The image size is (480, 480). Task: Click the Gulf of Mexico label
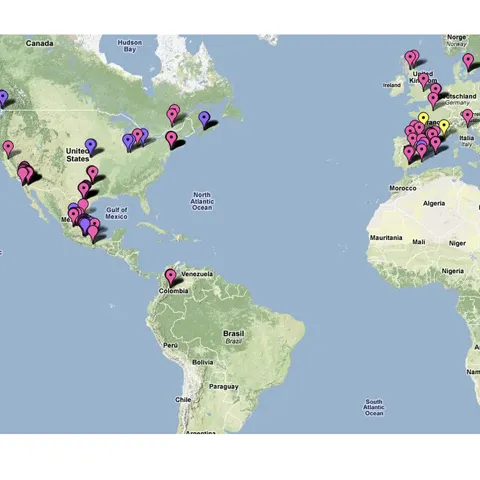(116, 213)
